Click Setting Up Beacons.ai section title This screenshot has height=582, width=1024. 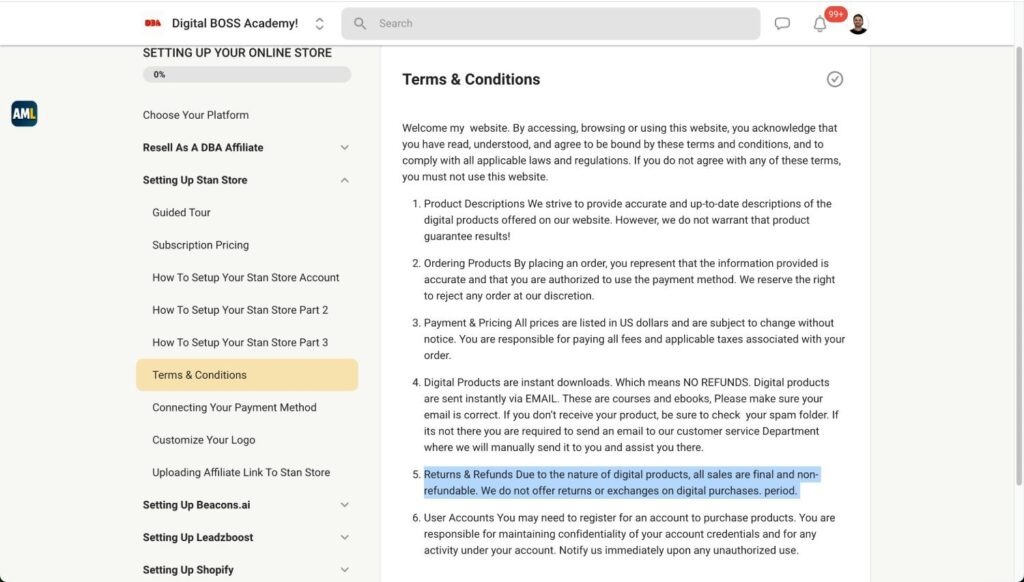[x=197, y=505]
